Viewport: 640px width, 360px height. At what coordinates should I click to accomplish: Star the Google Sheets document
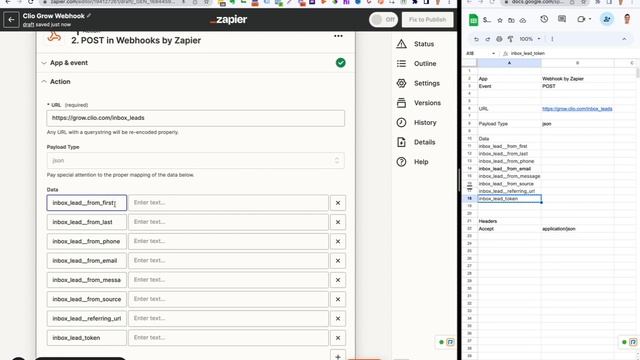[x=500, y=20]
